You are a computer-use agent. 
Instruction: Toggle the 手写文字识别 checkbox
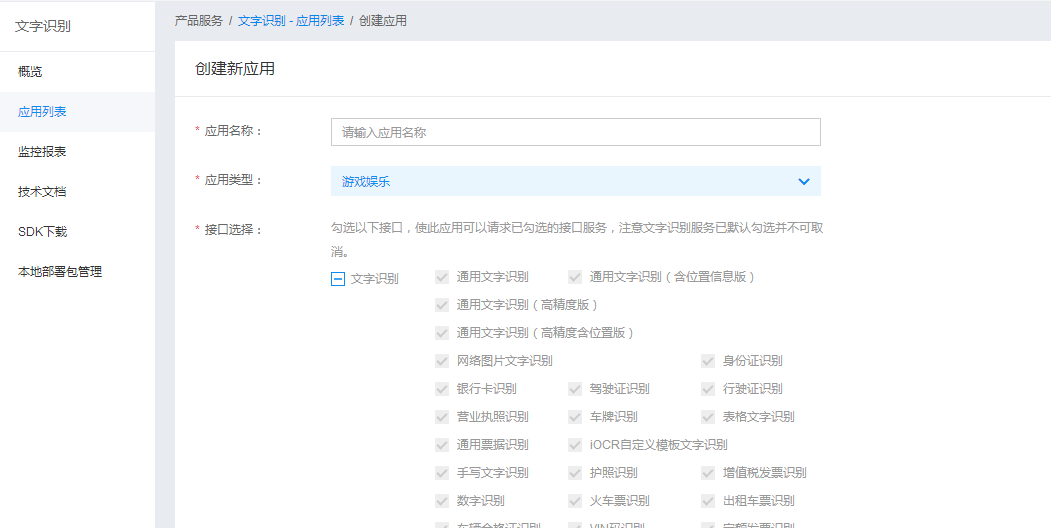coord(442,473)
